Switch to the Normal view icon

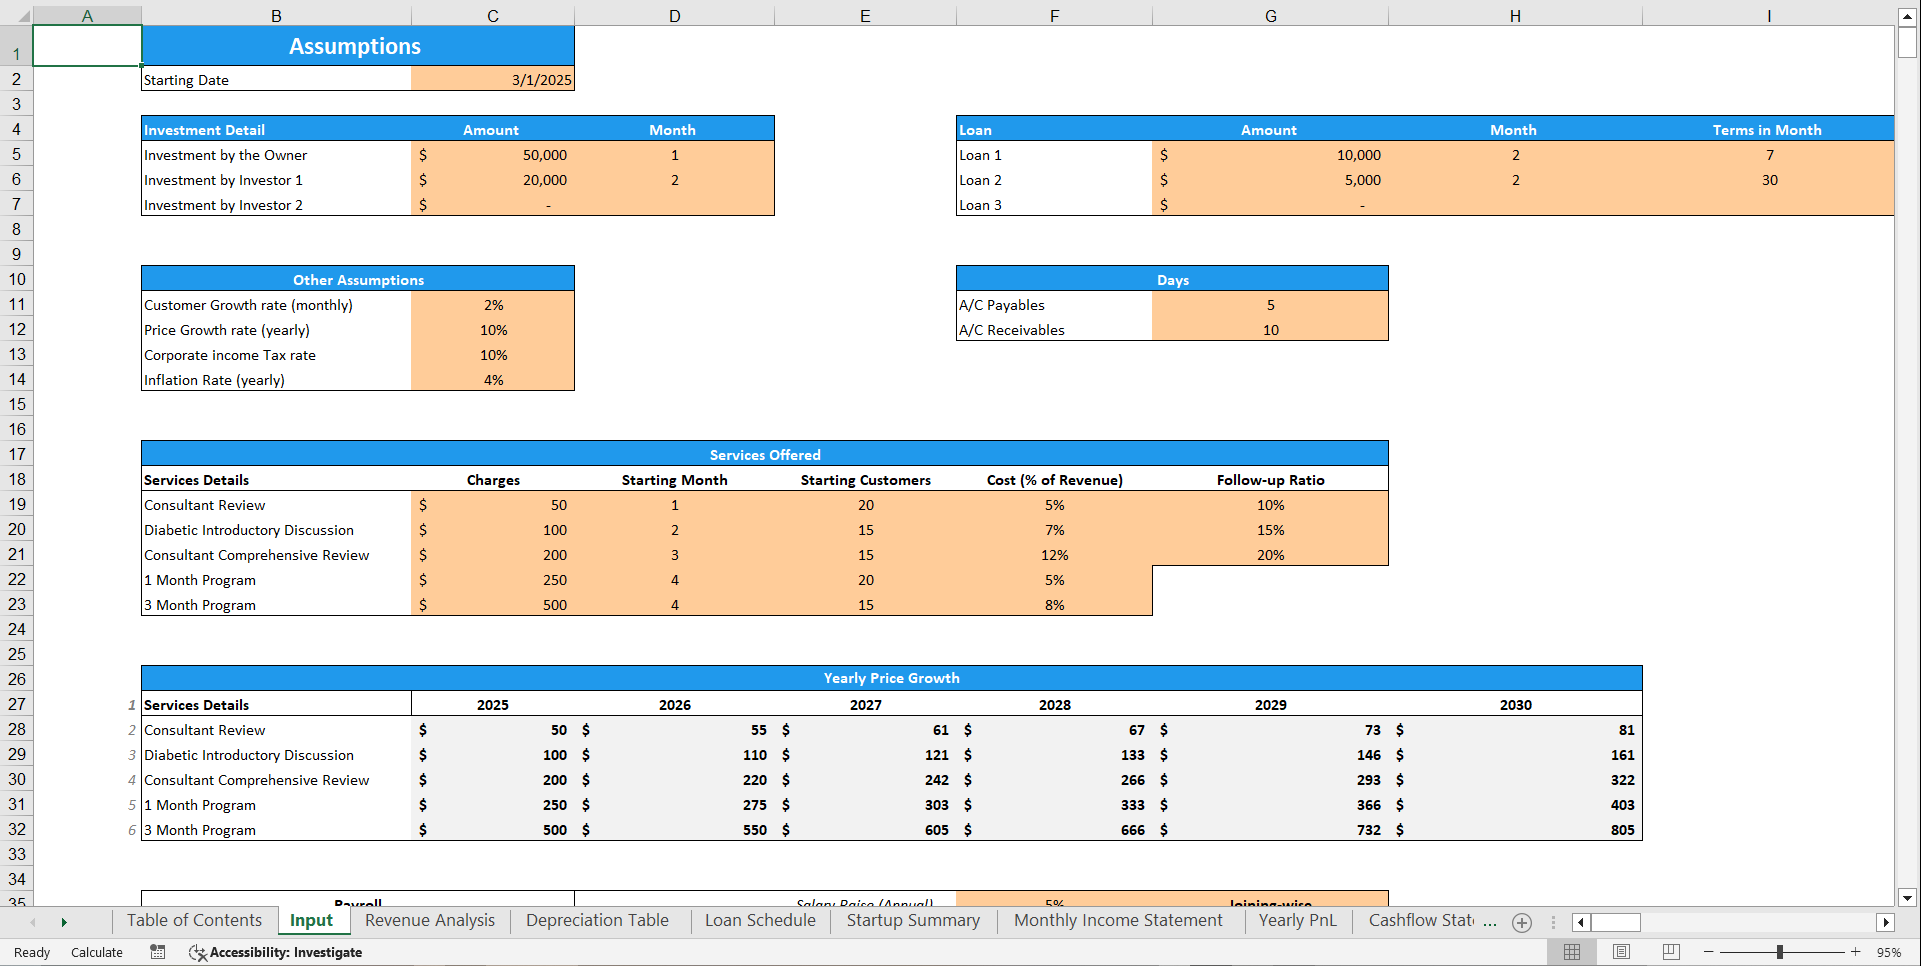click(x=1571, y=952)
